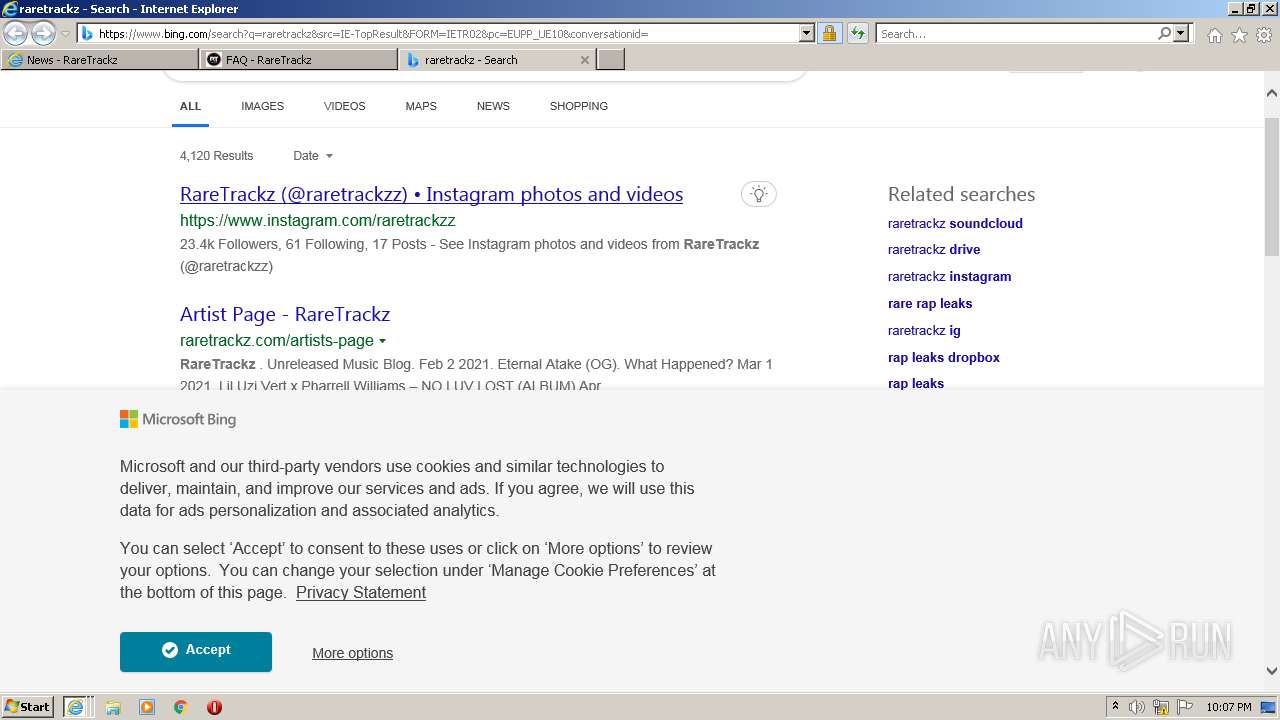
Task: Go forward with the browser Forward arrow
Action: (x=43, y=34)
